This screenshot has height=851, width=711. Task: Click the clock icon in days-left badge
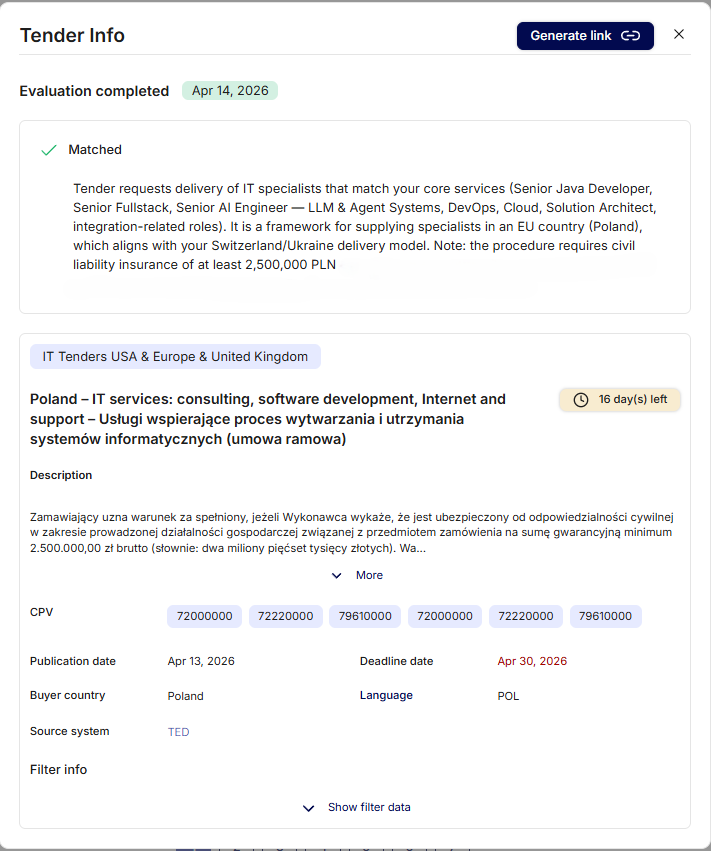[581, 400]
